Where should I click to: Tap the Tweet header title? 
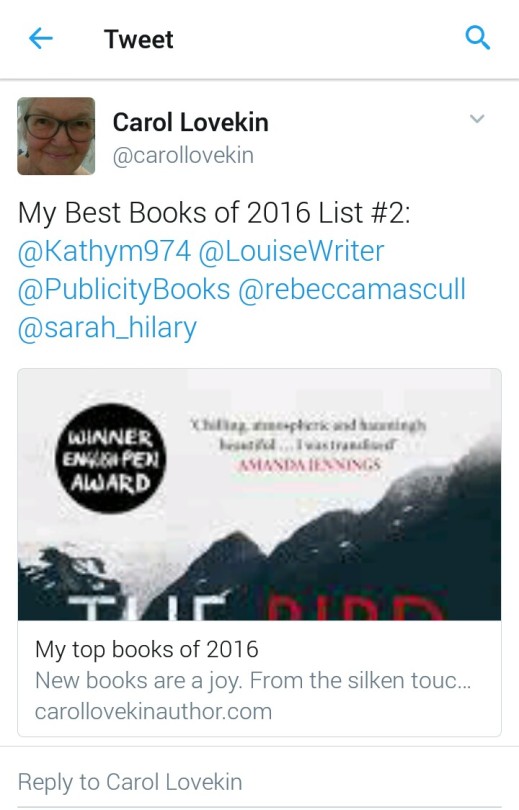pos(138,39)
